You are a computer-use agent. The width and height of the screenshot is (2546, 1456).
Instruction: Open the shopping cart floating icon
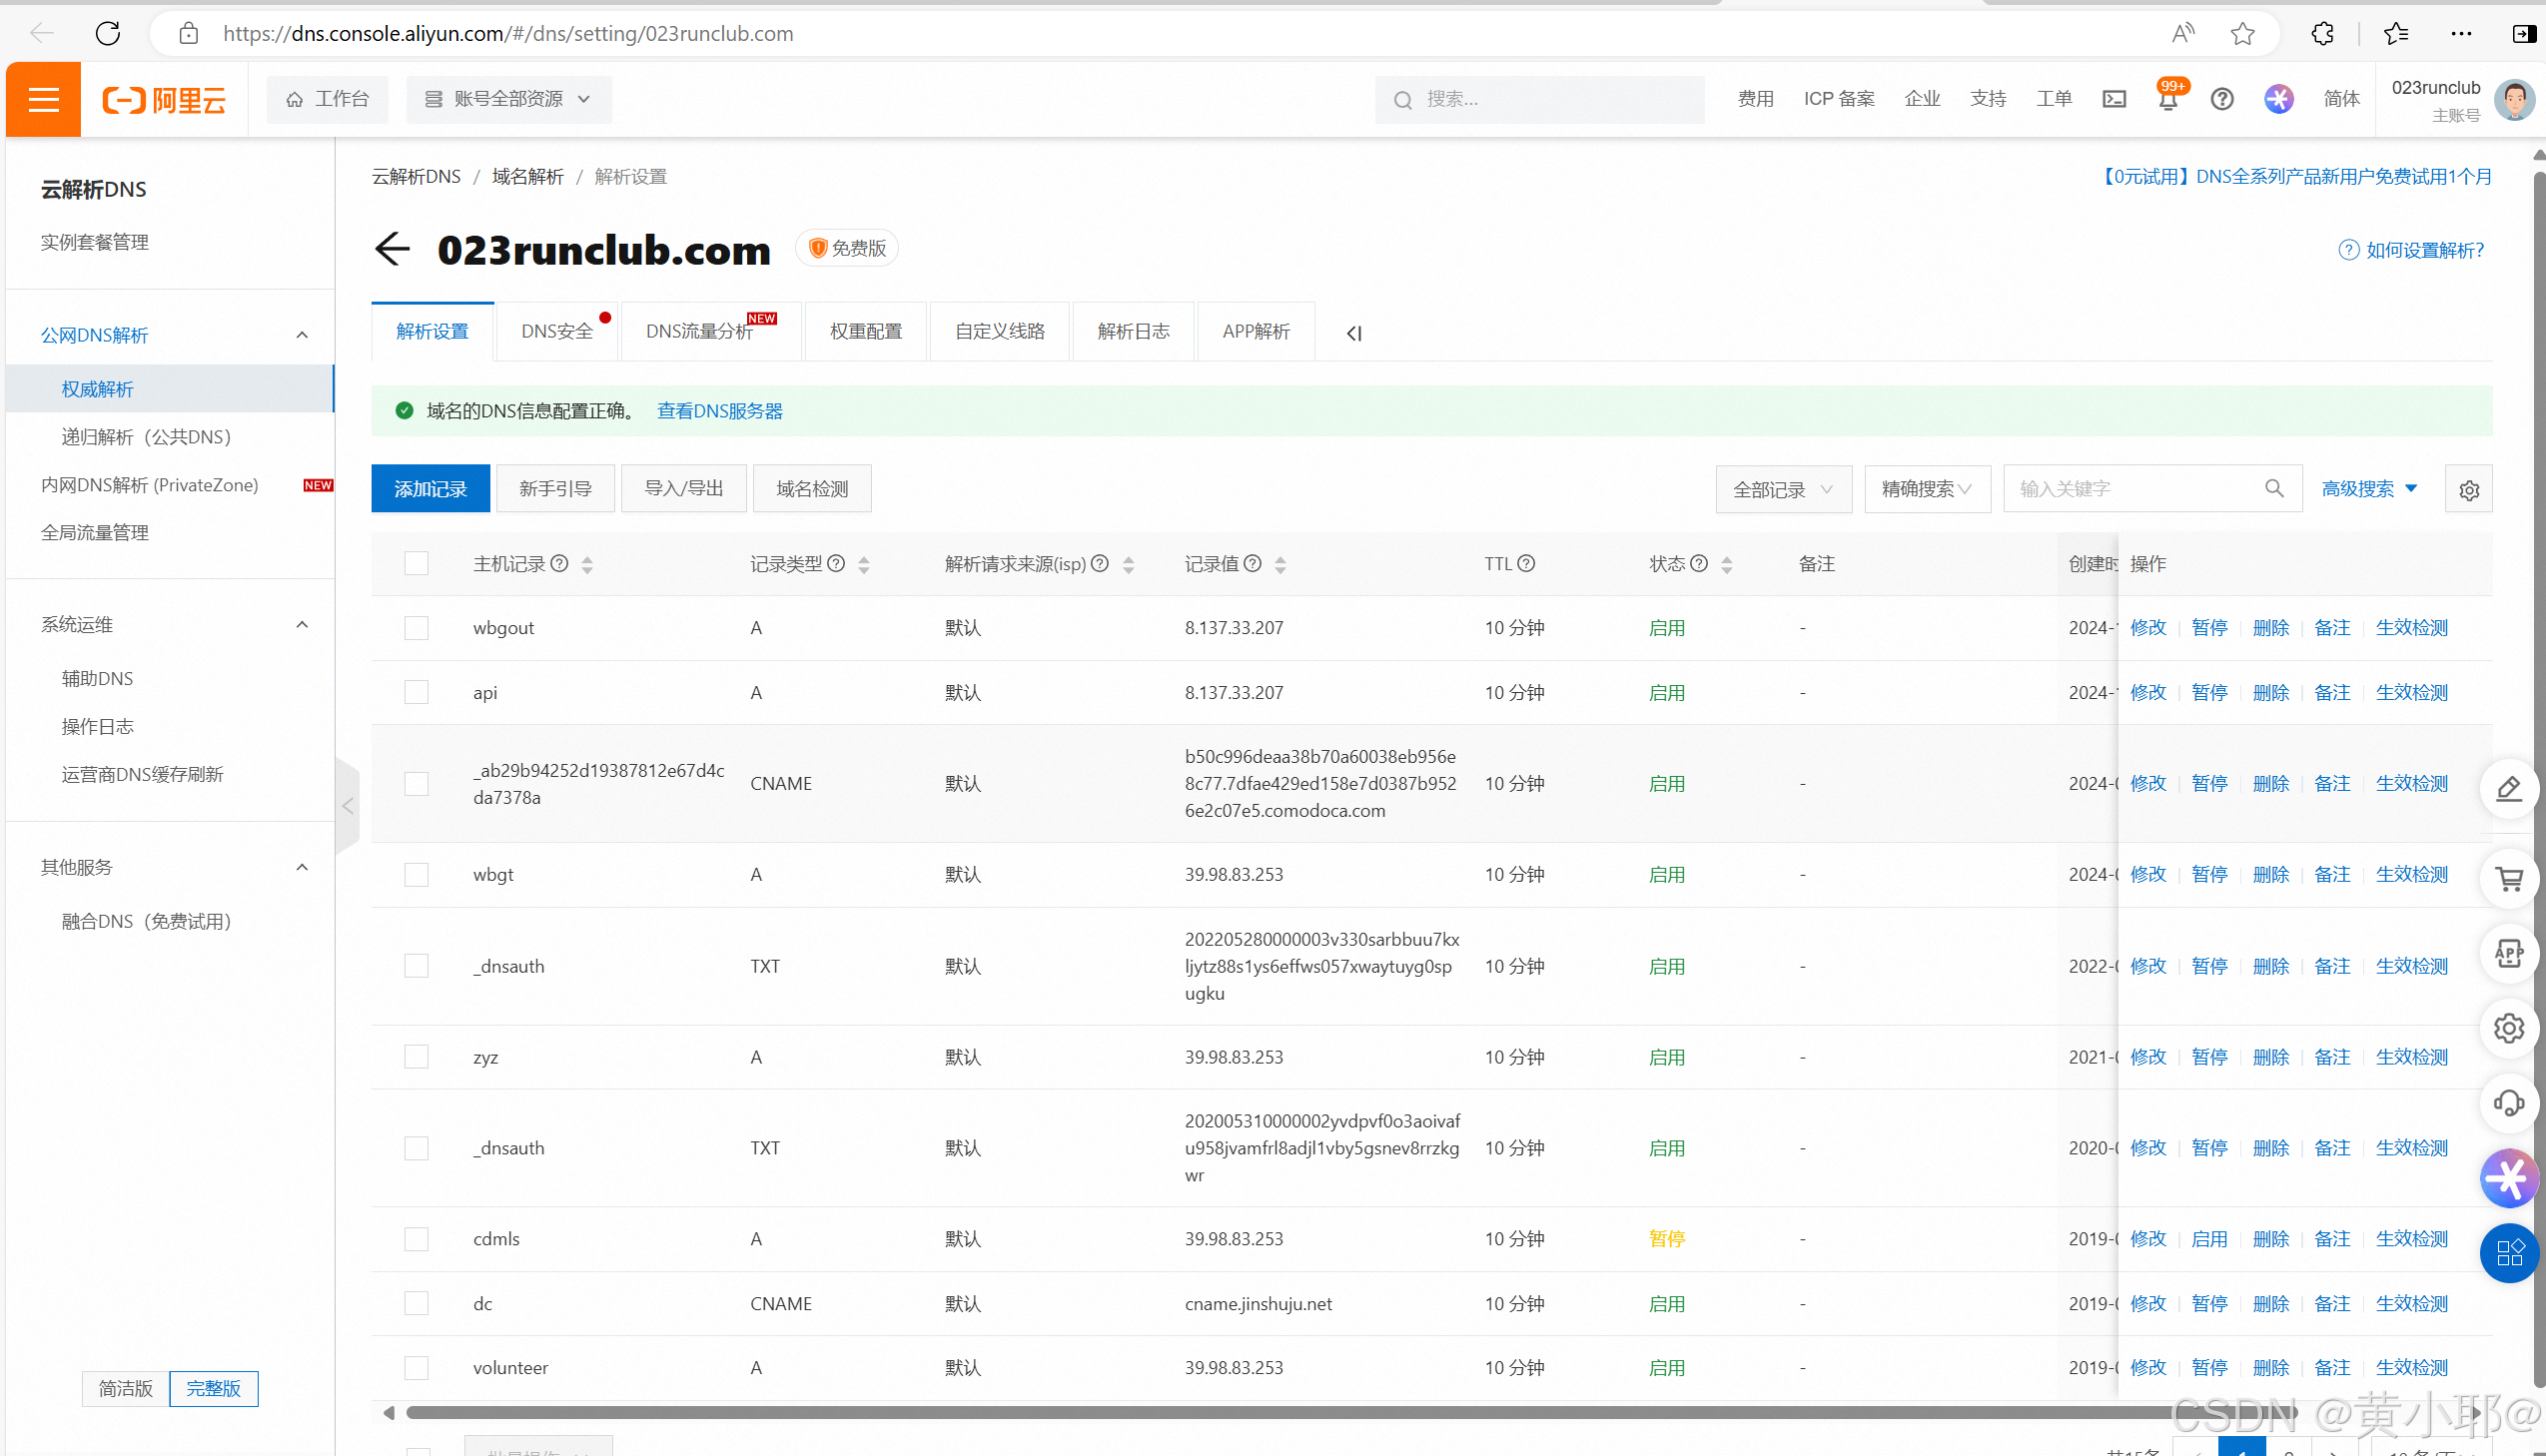2509,880
